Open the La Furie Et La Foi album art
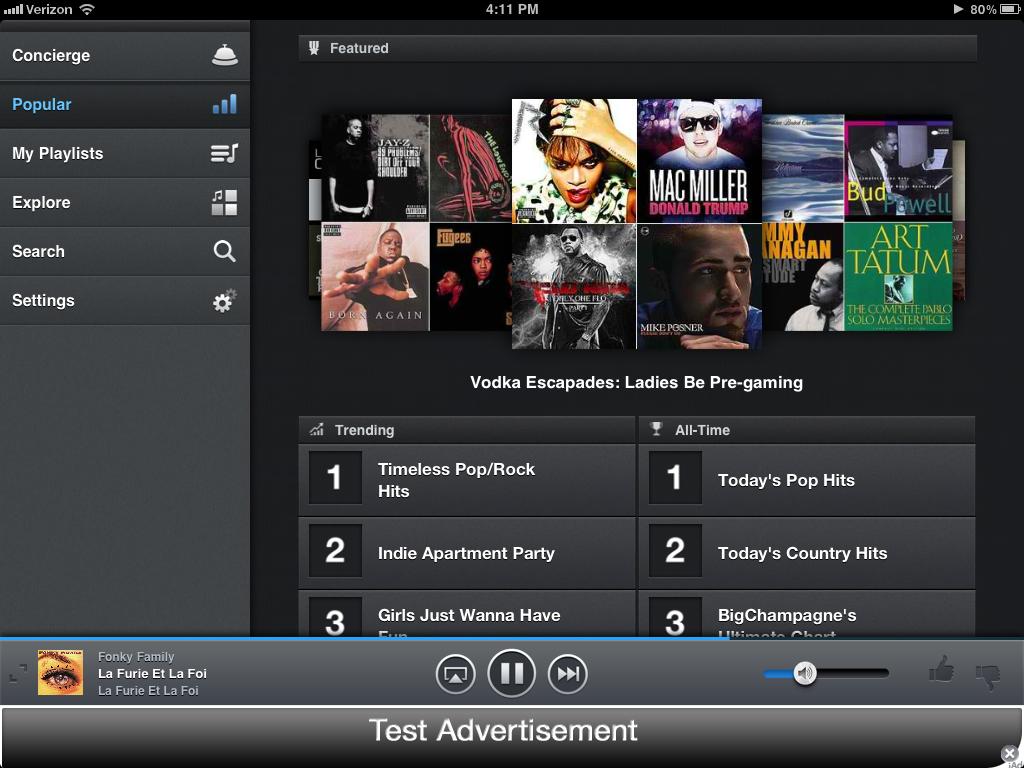1024x768 pixels. [x=60, y=673]
